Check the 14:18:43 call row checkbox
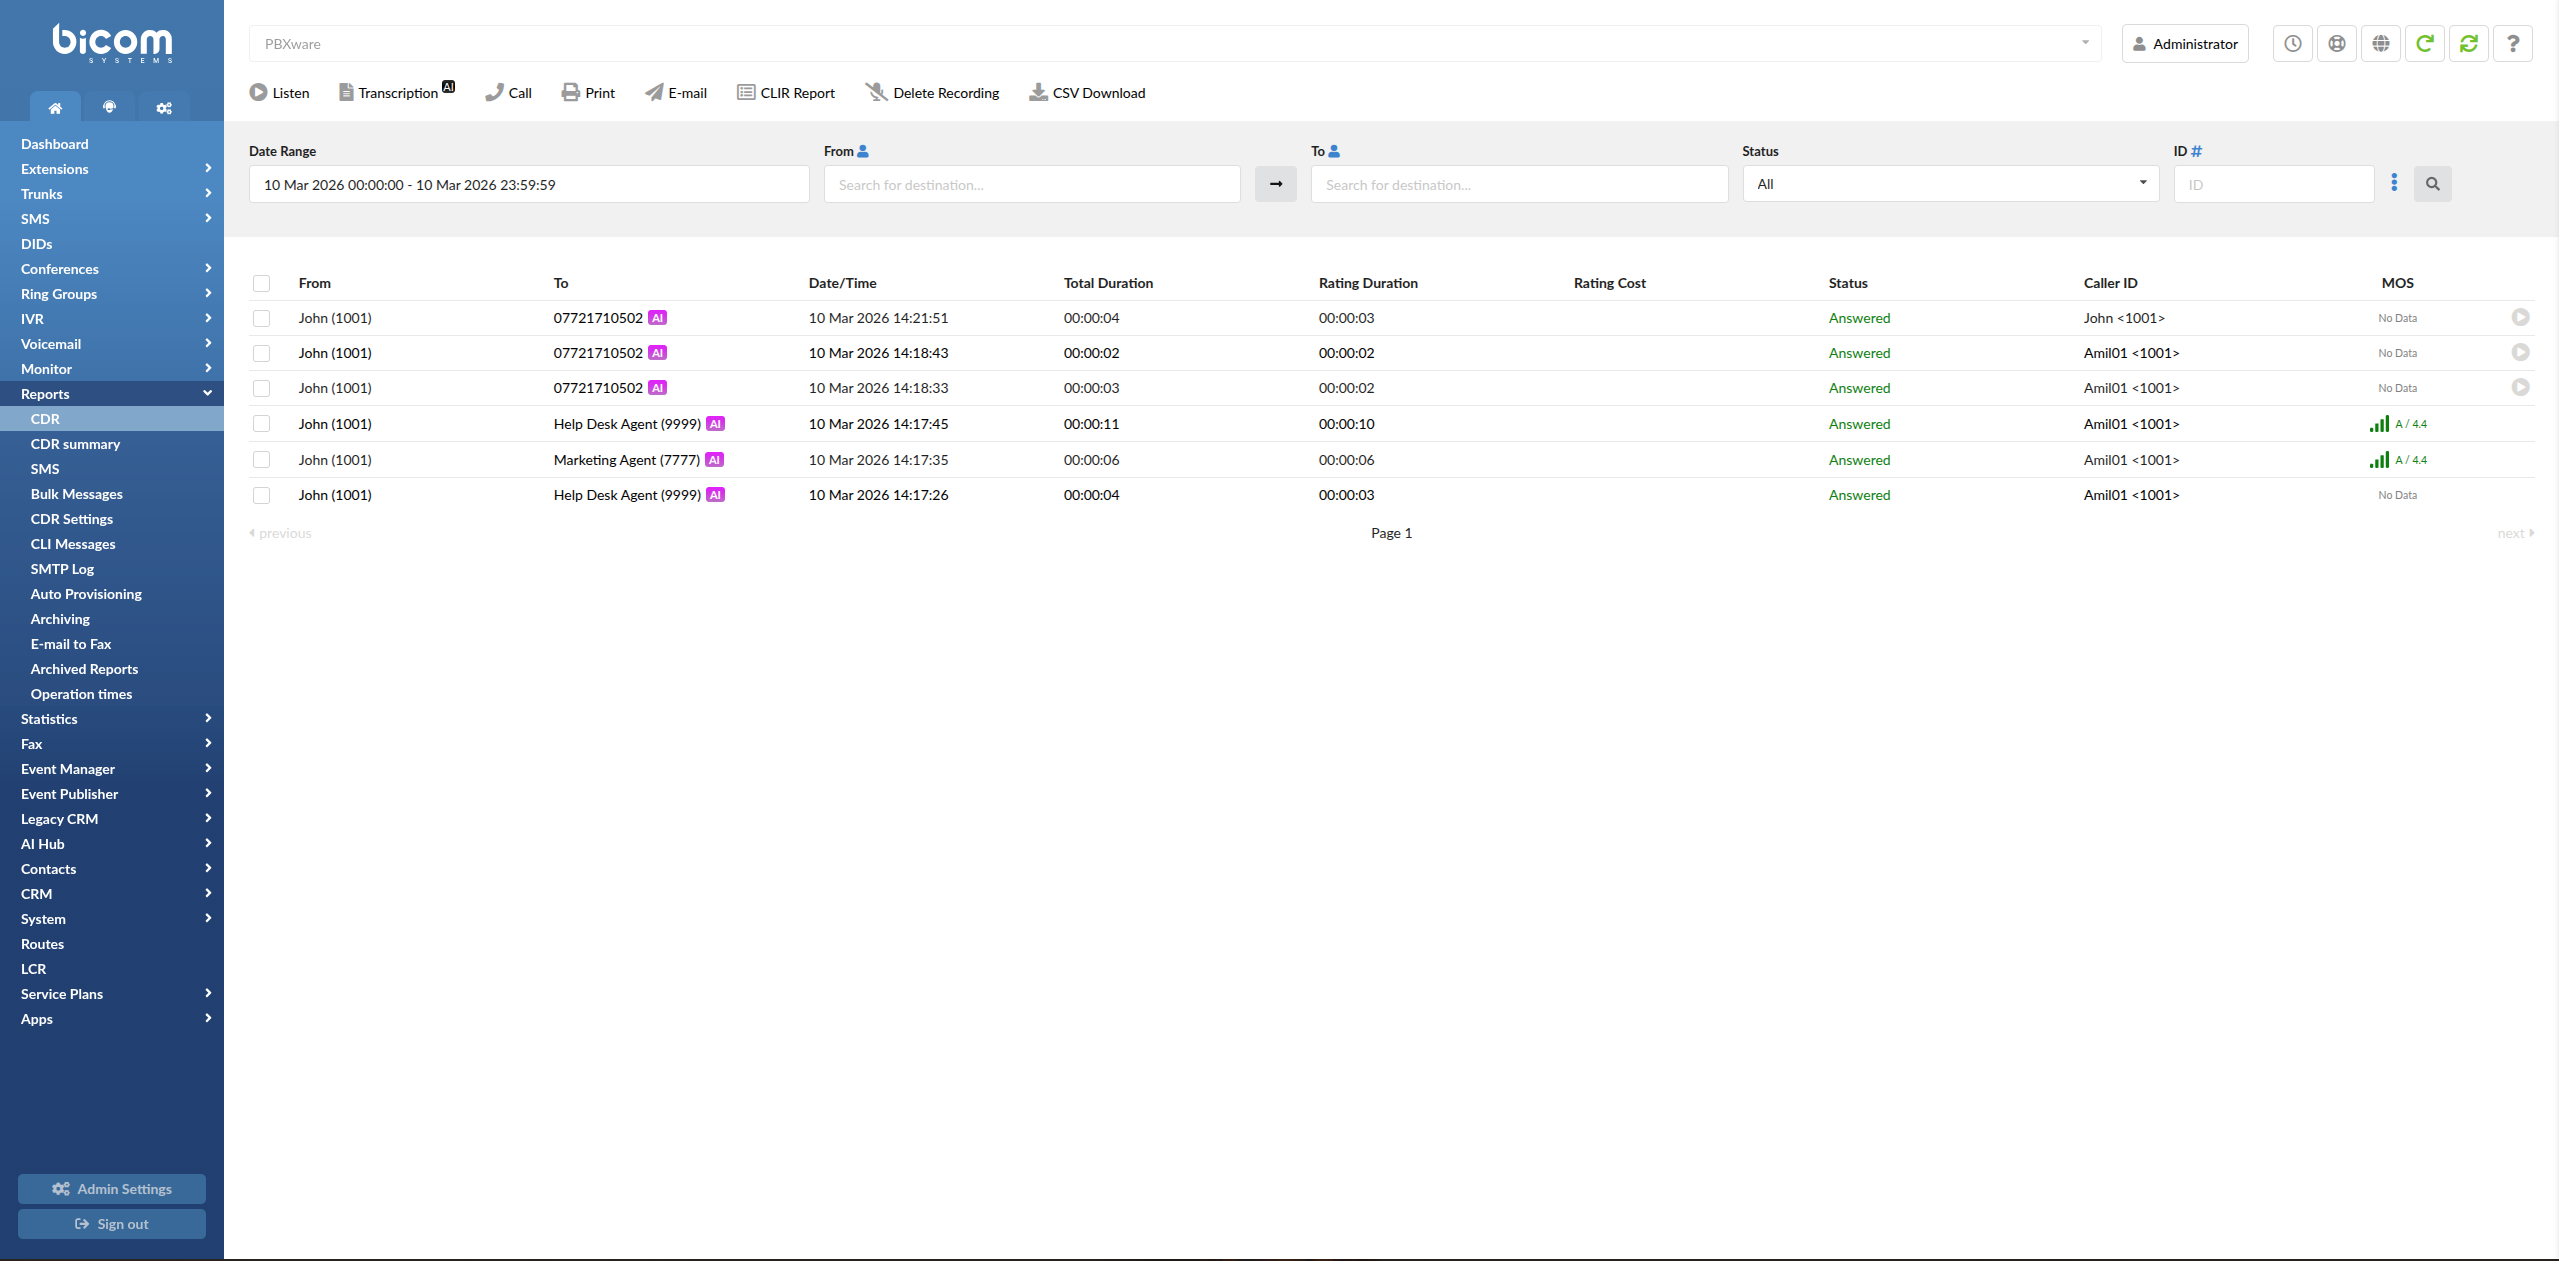The width and height of the screenshot is (2559, 1261). [262, 353]
